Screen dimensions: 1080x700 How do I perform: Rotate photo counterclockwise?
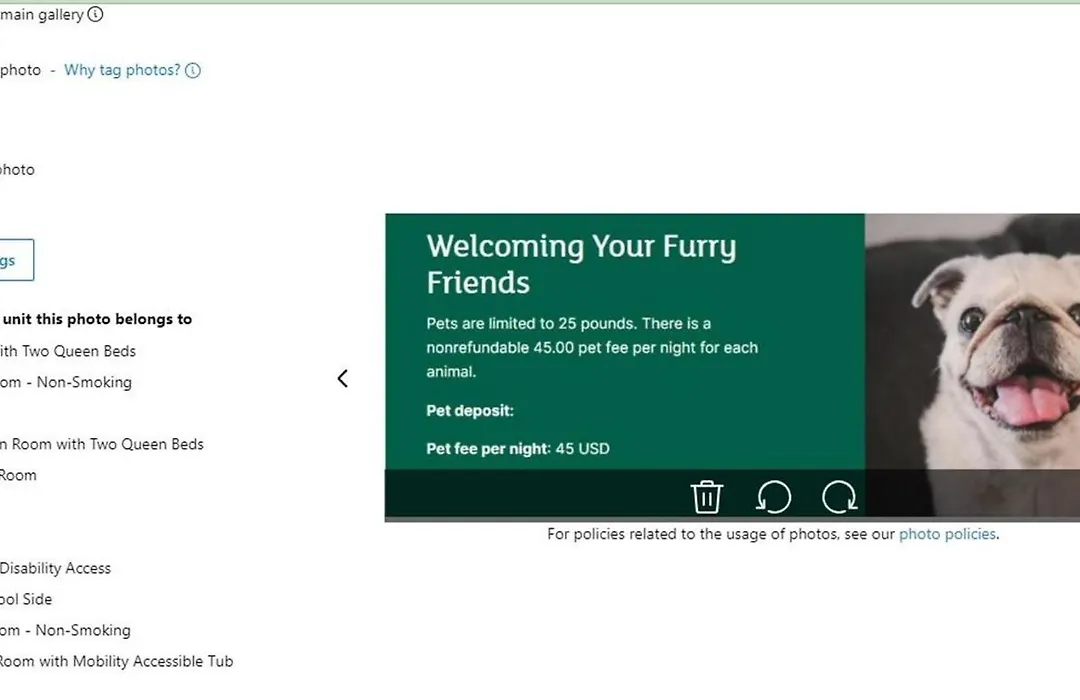pyautogui.click(x=773, y=497)
